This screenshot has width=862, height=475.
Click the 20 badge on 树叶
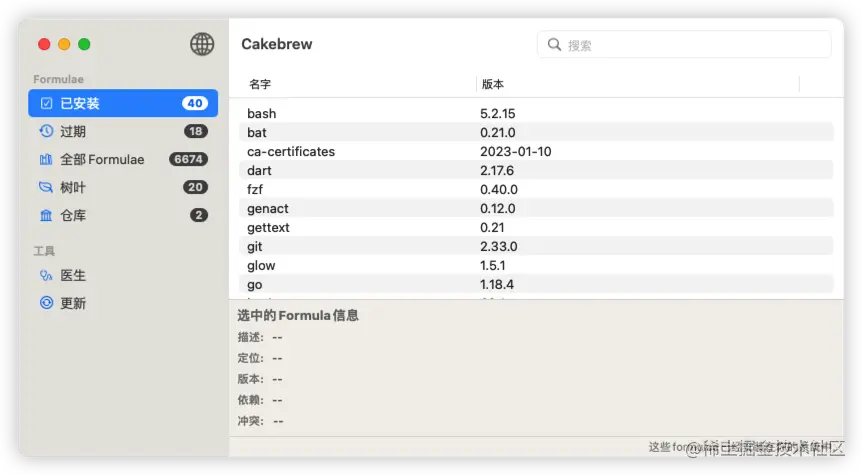[x=195, y=187]
